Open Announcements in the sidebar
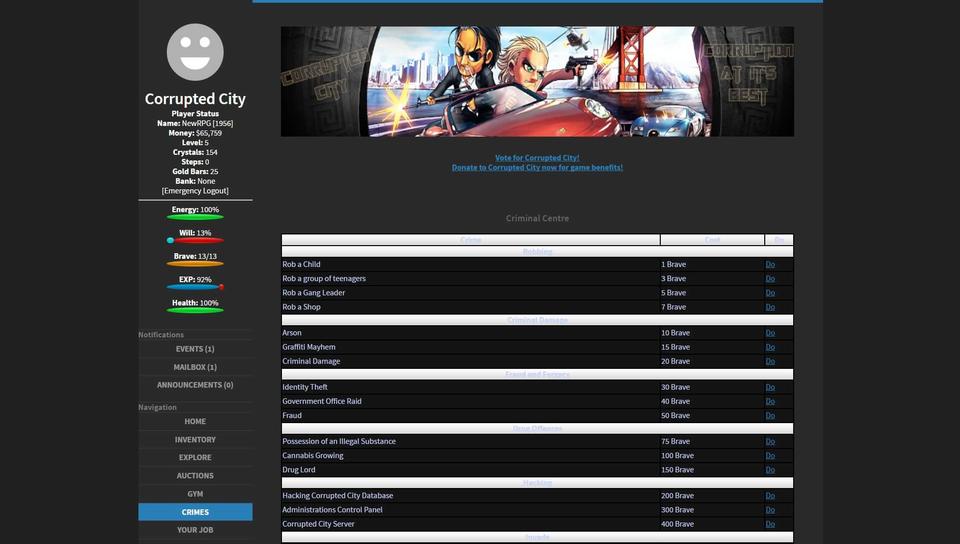Image resolution: width=960 pixels, height=544 pixels. pyautogui.click(x=195, y=385)
